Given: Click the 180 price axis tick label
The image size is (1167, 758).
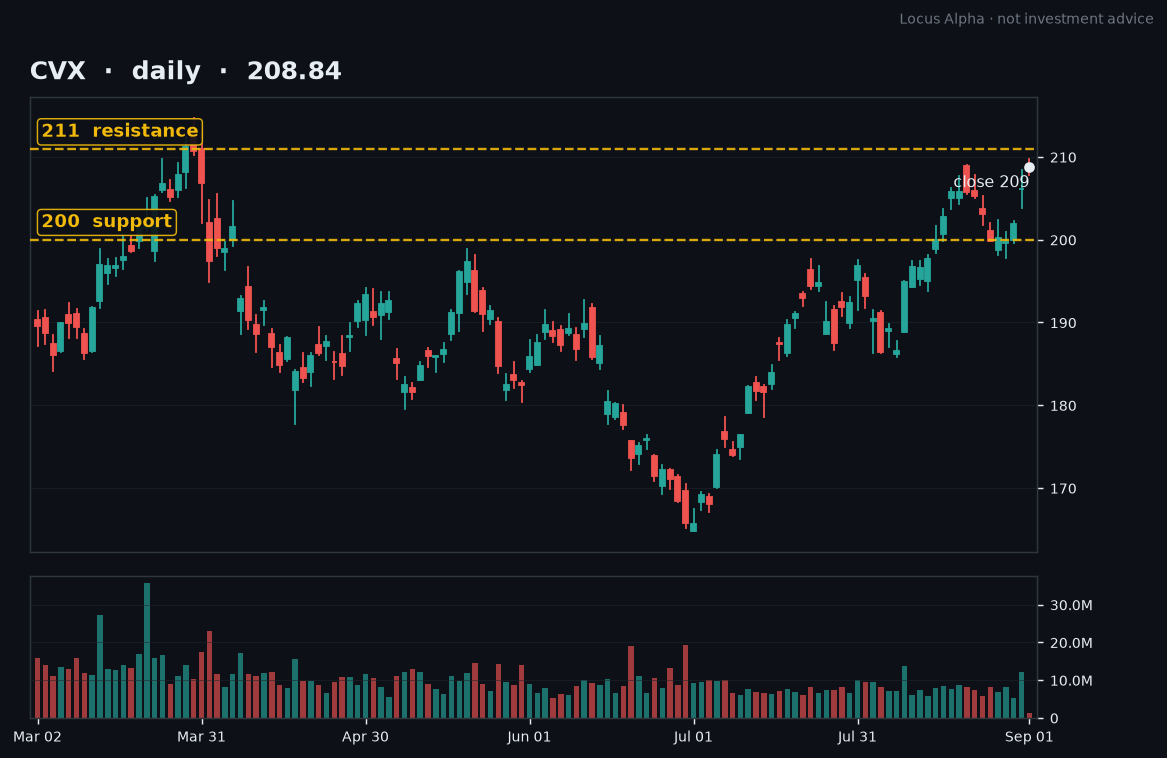Looking at the screenshot, I should coord(1063,406).
